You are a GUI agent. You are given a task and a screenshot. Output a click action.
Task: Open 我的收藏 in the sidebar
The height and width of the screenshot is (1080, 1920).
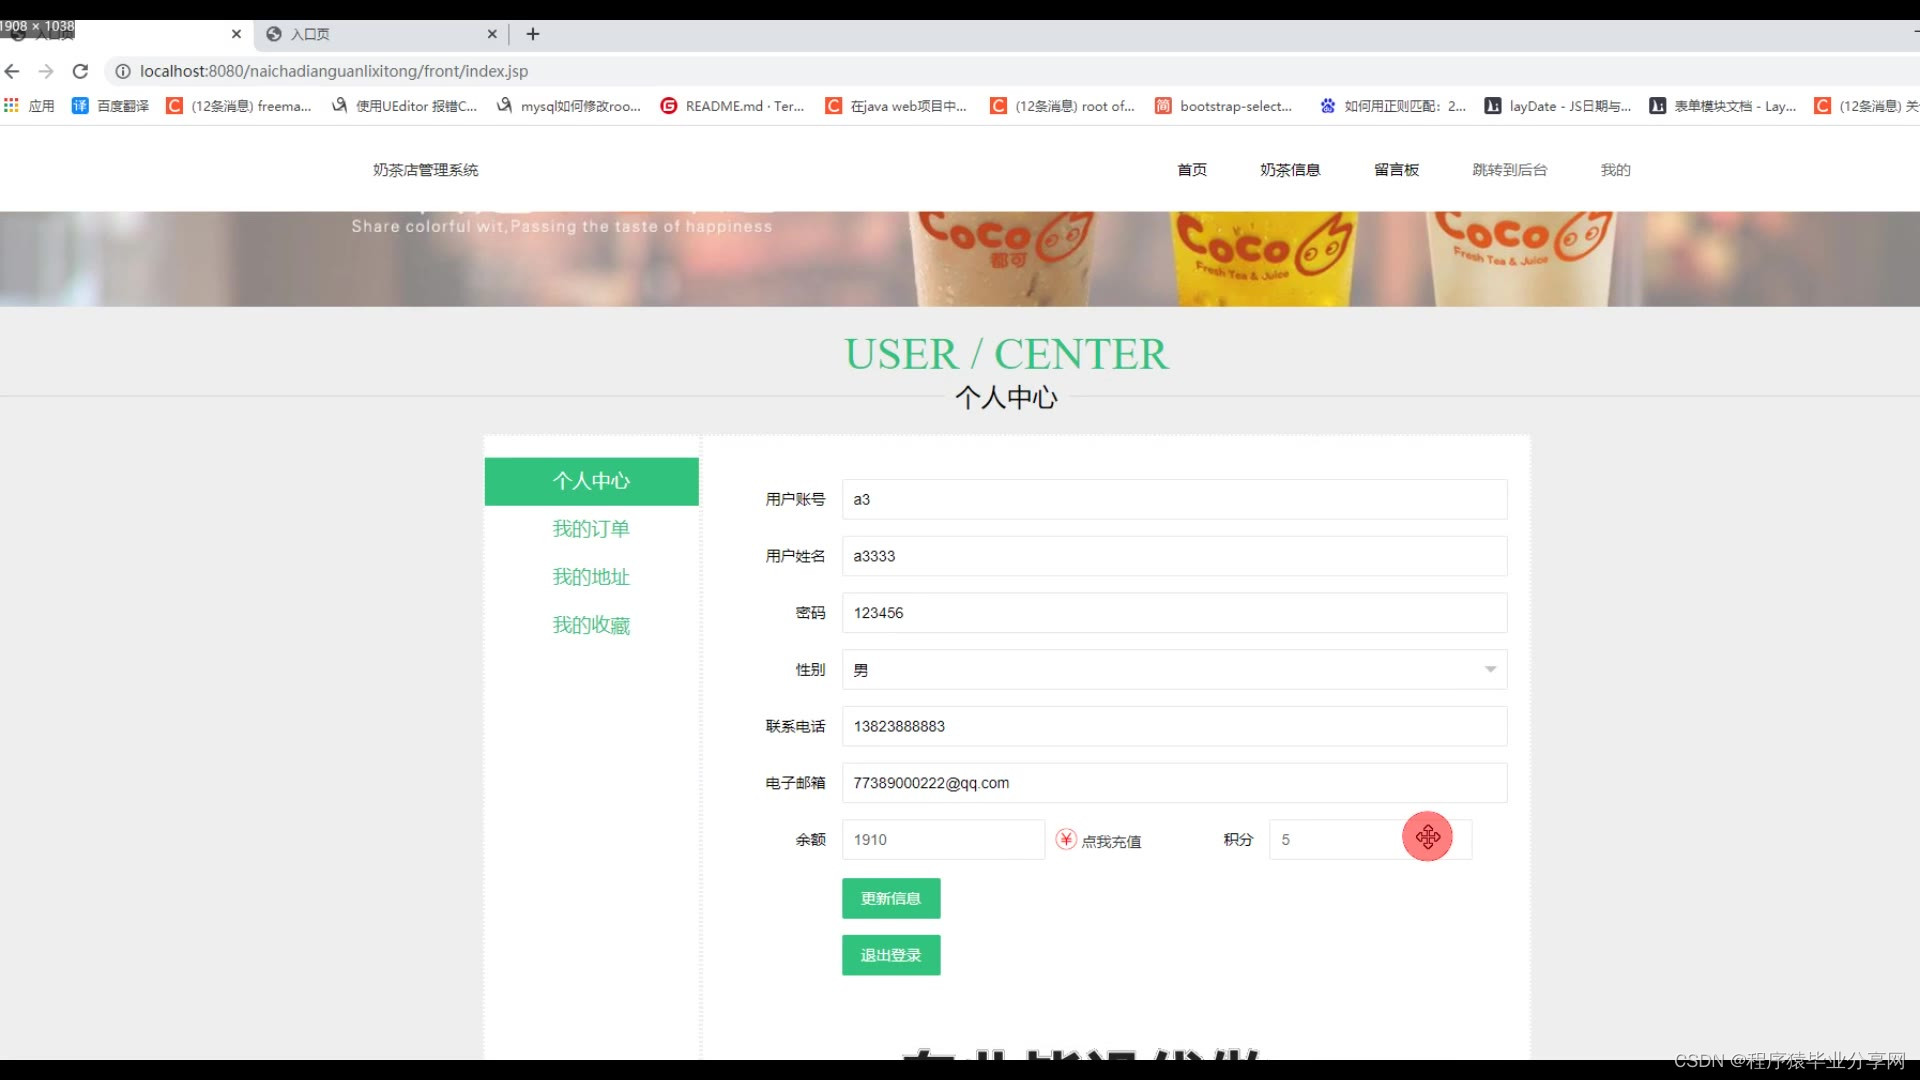point(591,625)
